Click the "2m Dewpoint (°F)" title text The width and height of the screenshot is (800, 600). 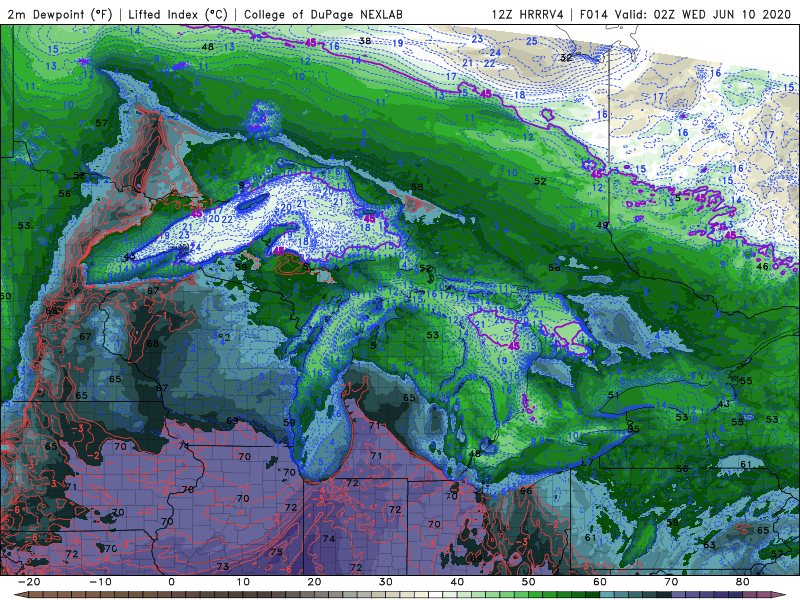coord(60,14)
